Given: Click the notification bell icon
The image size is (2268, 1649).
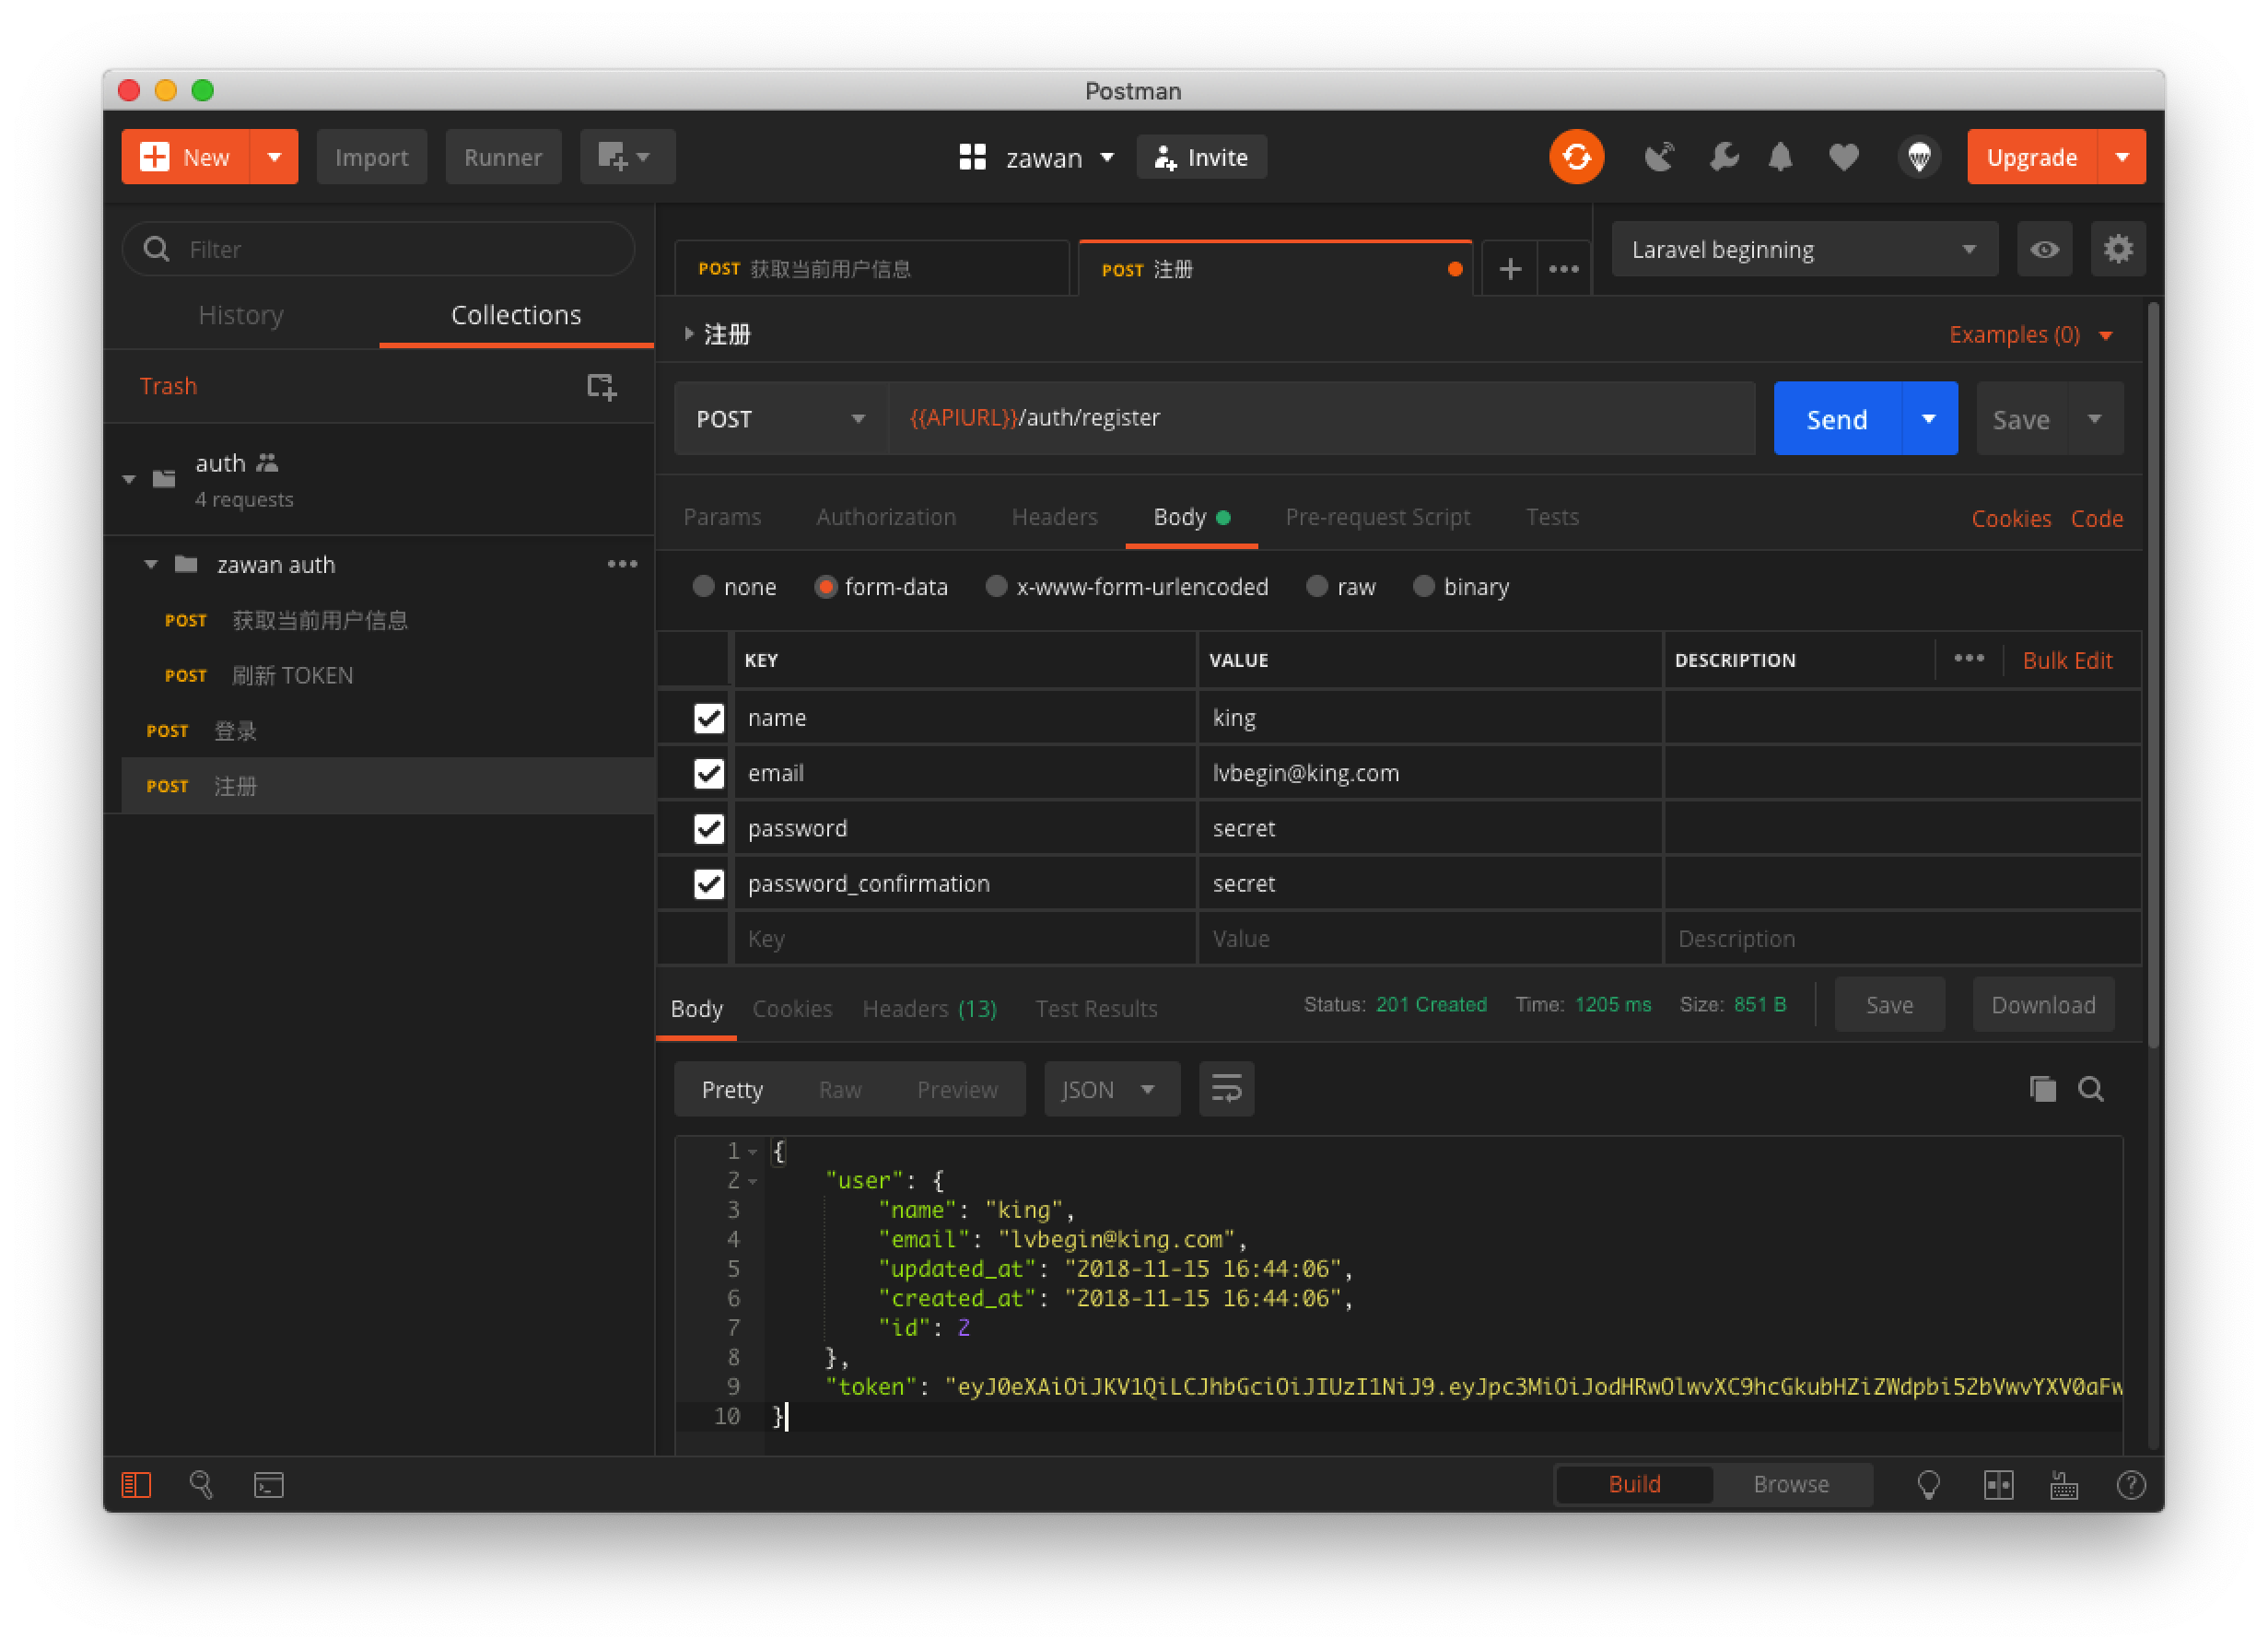Looking at the screenshot, I should (x=1779, y=157).
